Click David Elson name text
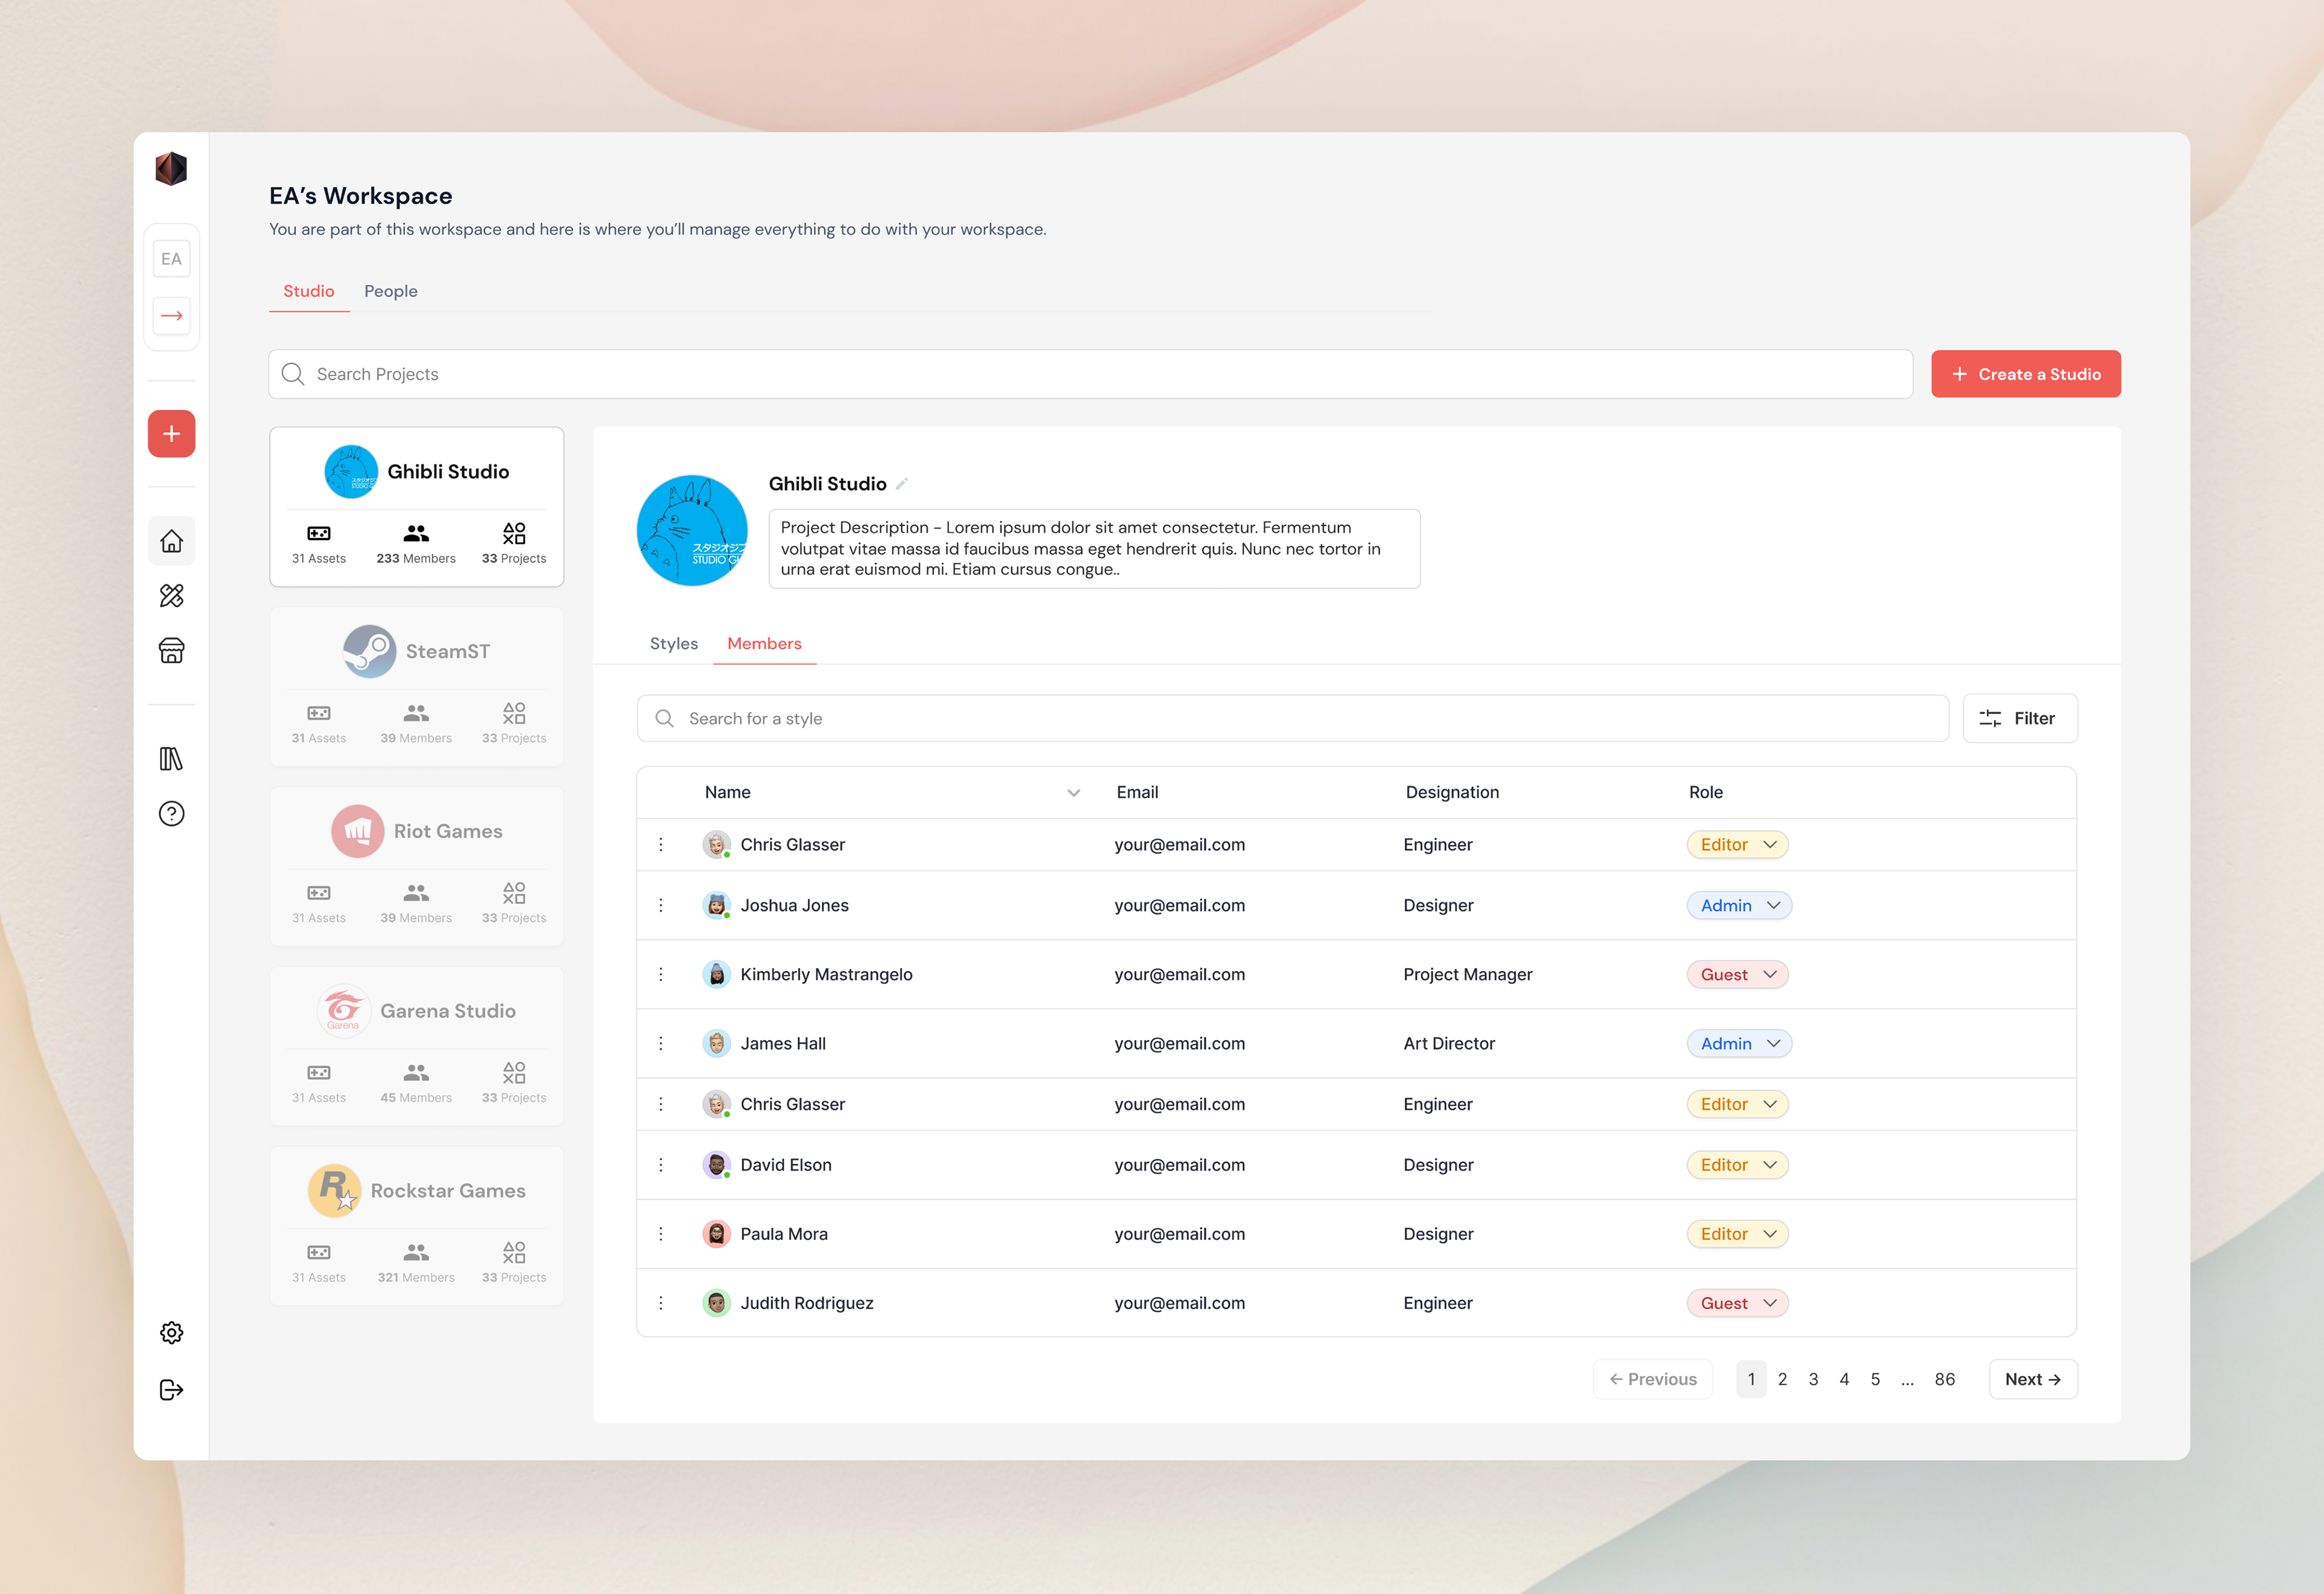 [x=786, y=1165]
